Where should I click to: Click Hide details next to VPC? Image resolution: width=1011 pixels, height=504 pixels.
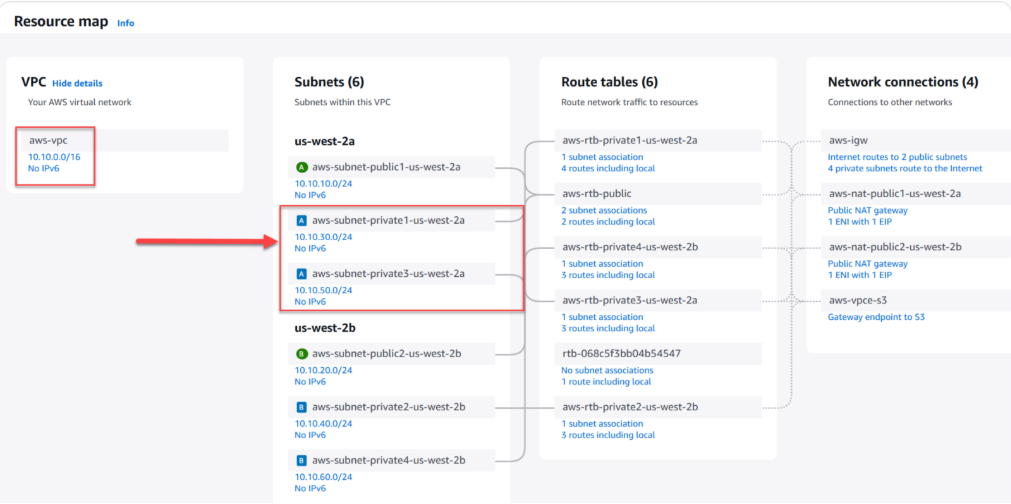pyautogui.click(x=77, y=83)
